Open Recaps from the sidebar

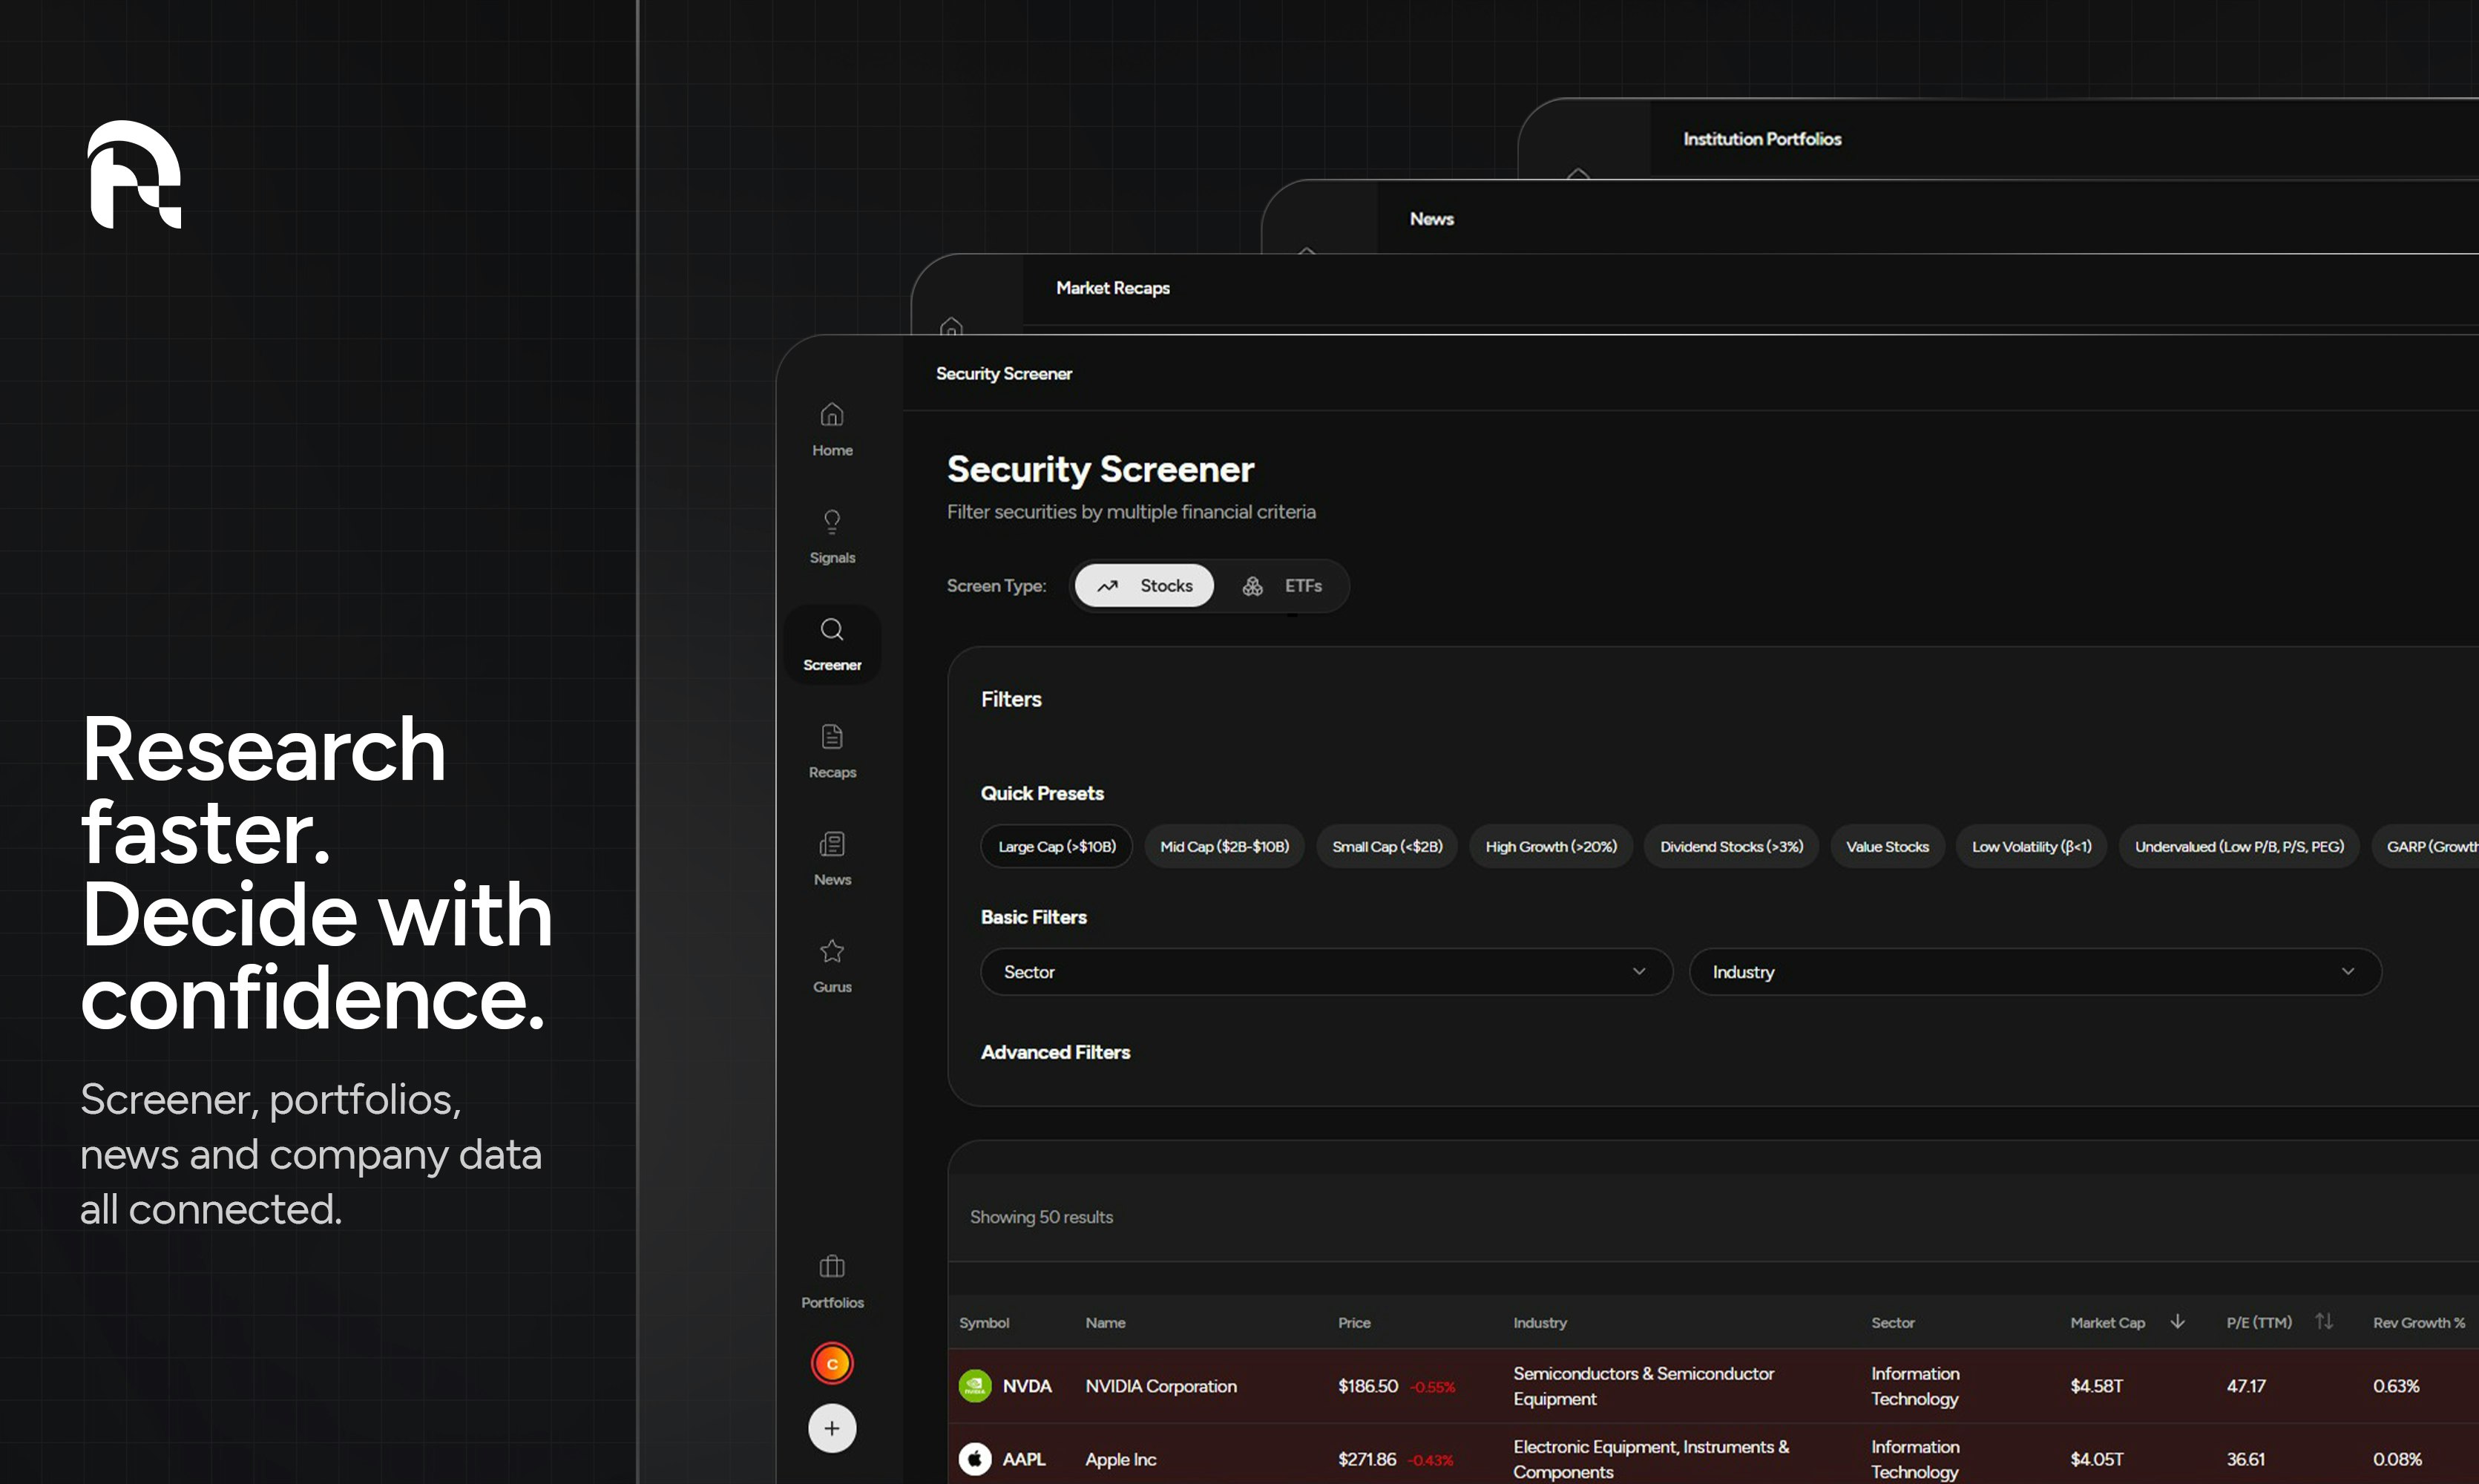click(x=831, y=750)
